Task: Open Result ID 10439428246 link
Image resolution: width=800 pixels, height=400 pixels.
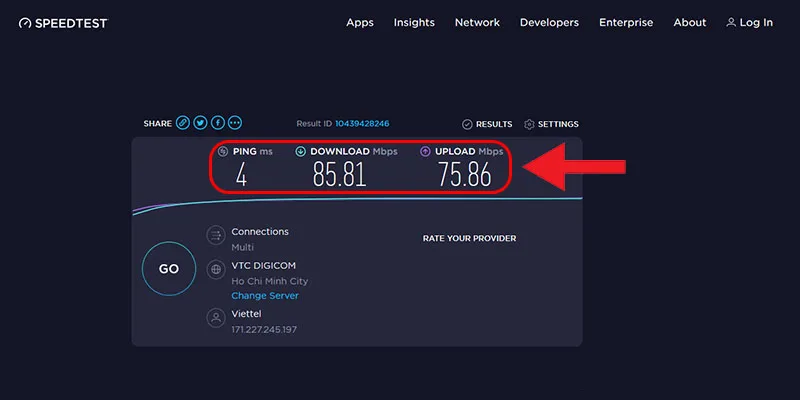Action: (362, 123)
